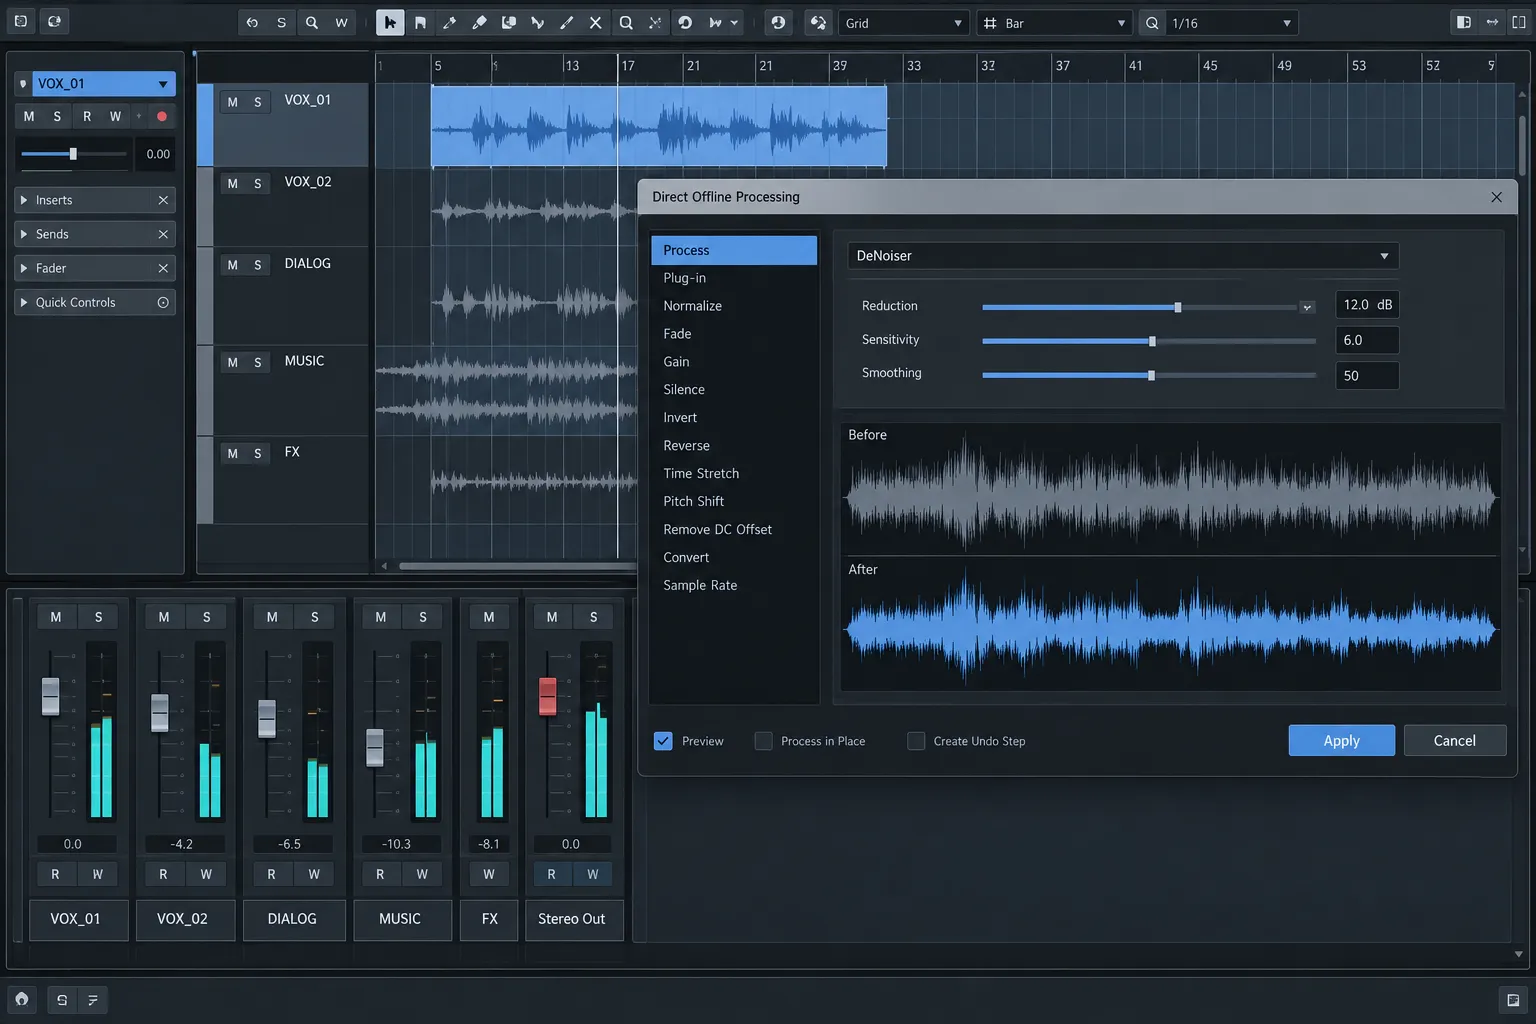Enable the Process in Place checkbox
Screen dimensions: 1536x1024
[764, 741]
